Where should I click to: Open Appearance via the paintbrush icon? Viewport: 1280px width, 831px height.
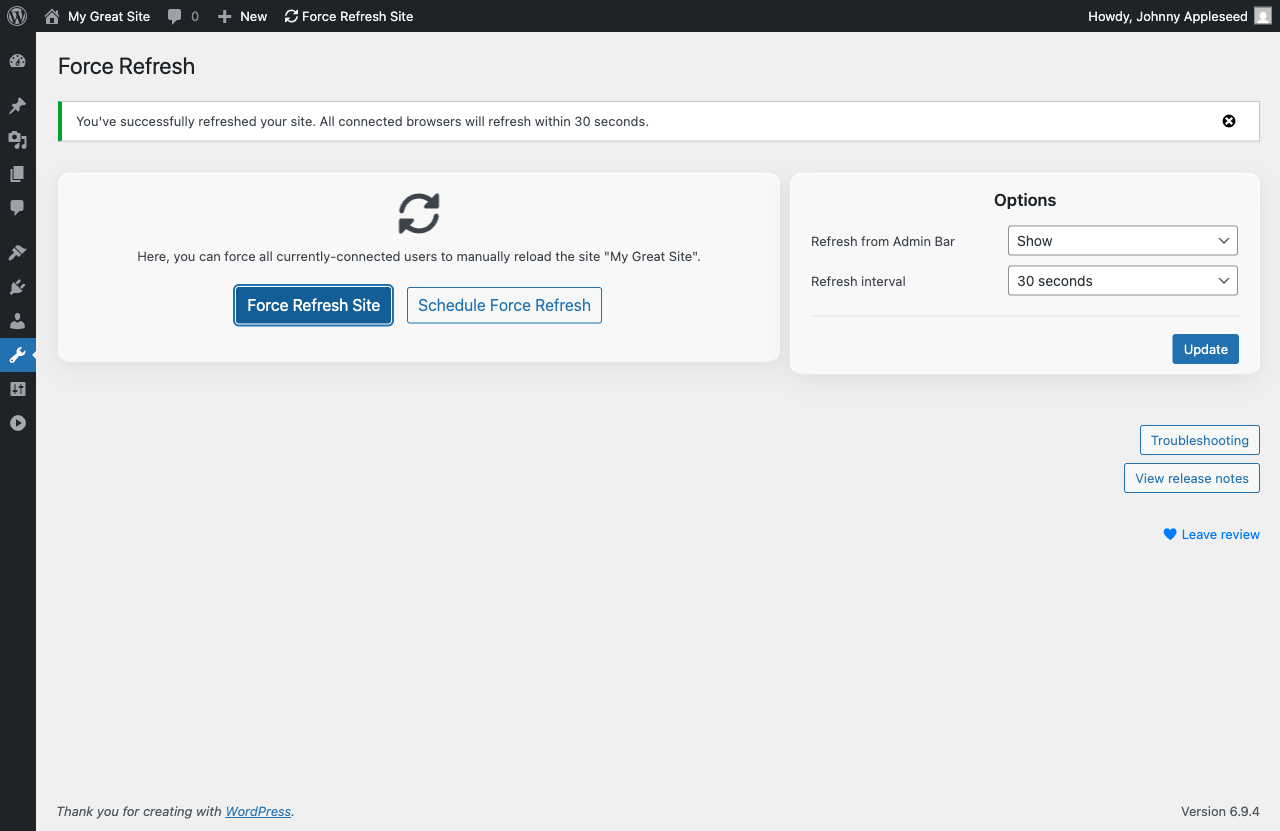point(17,253)
